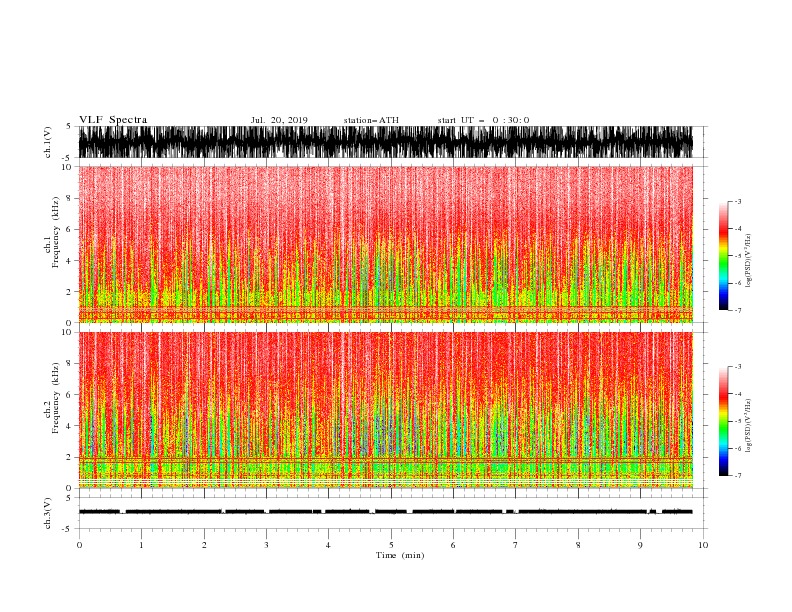Click the "8" kHz tick on ch.1 axis
Image resolution: width=792 pixels, height=612 pixels.
coord(70,198)
